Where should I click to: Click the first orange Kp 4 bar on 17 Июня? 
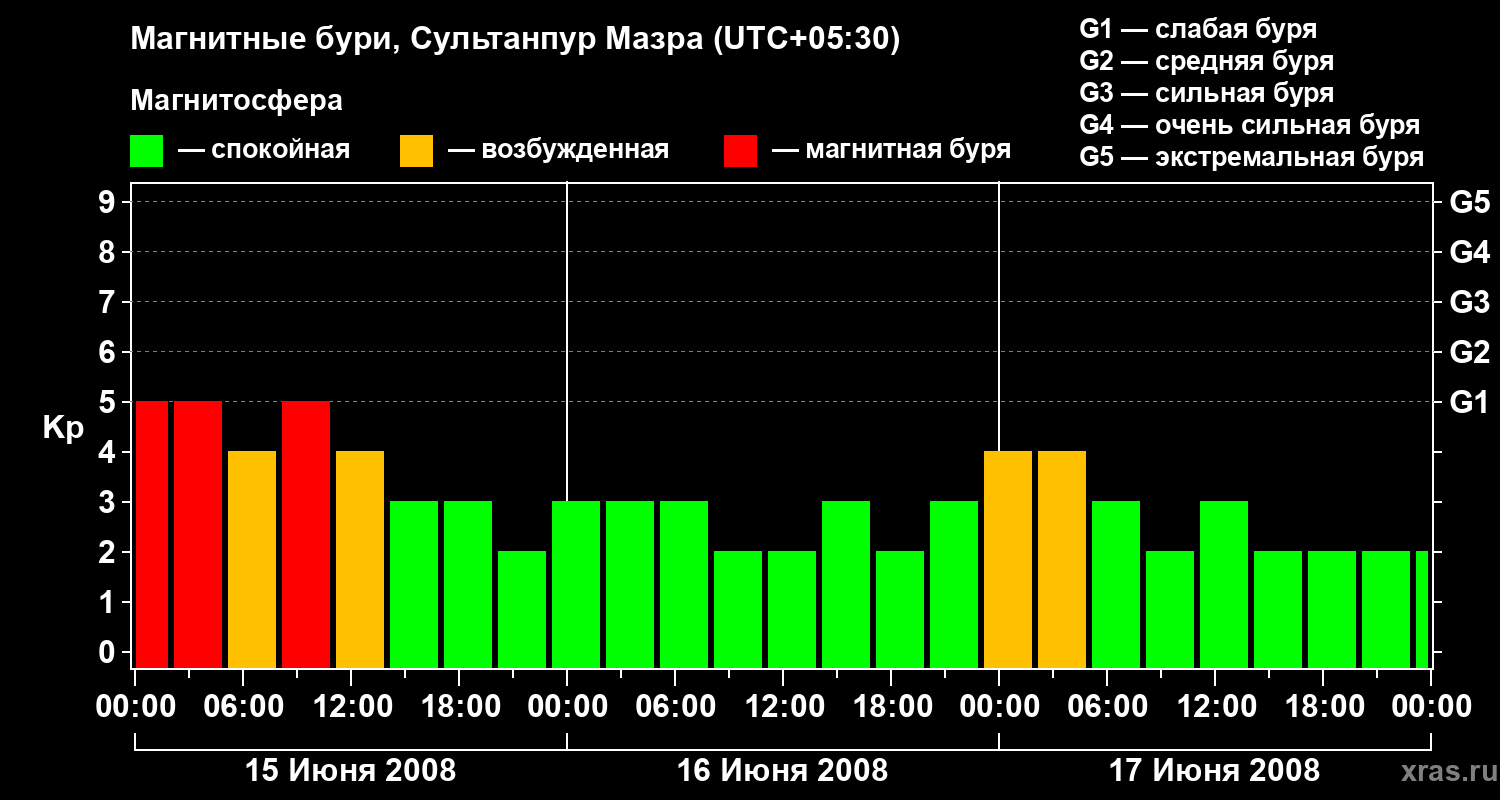pos(1008,559)
